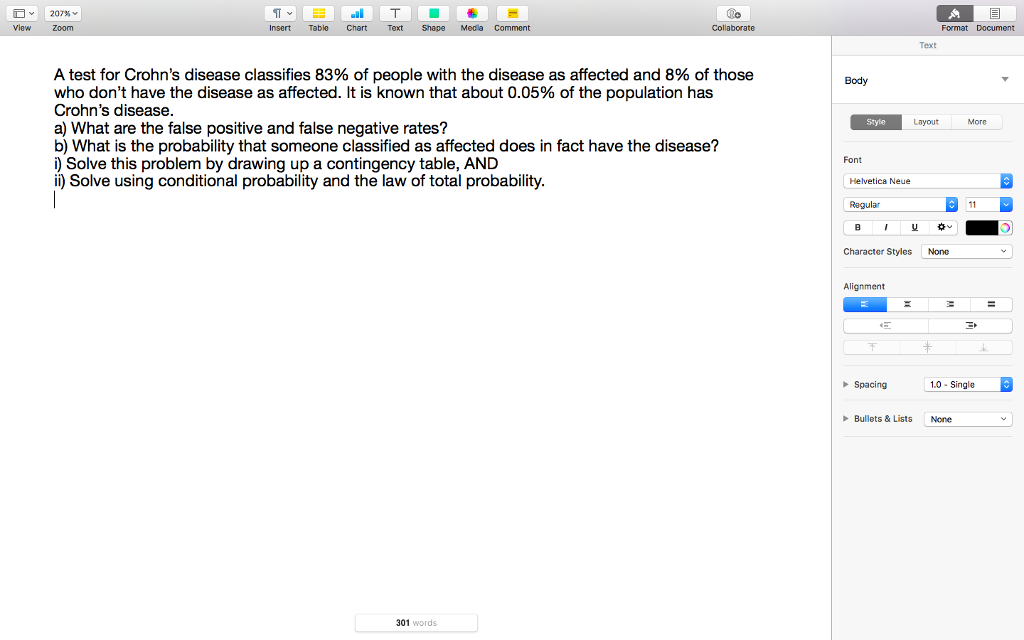Select center text alignment

coord(906,304)
